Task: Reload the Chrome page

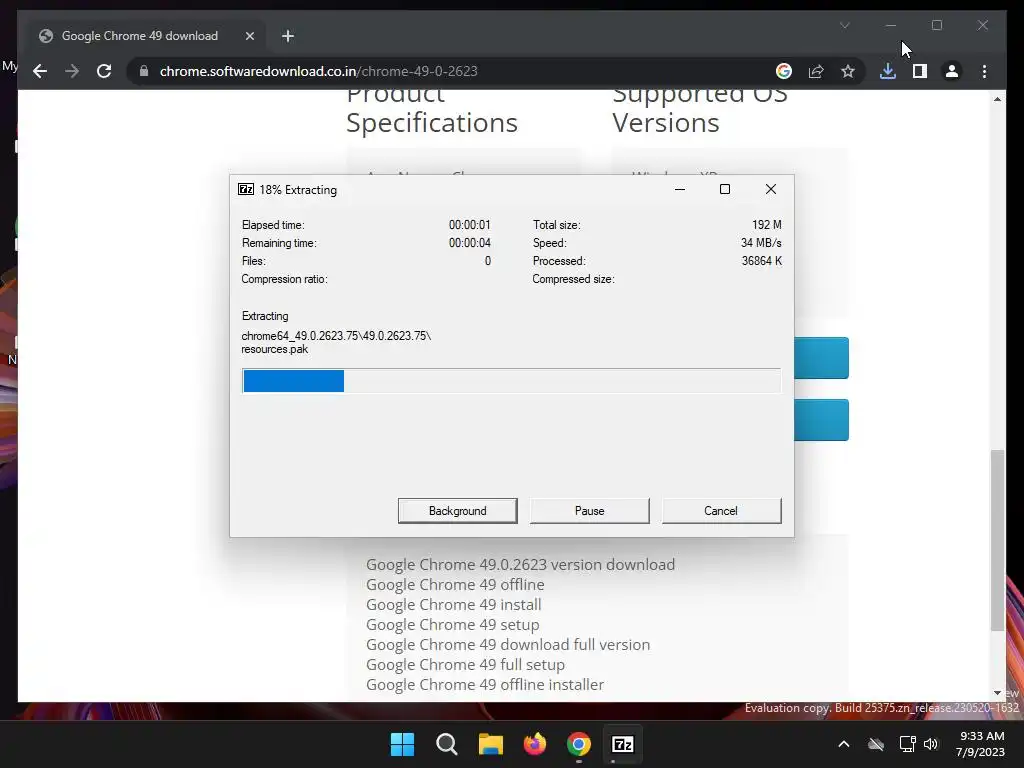Action: pos(104,71)
